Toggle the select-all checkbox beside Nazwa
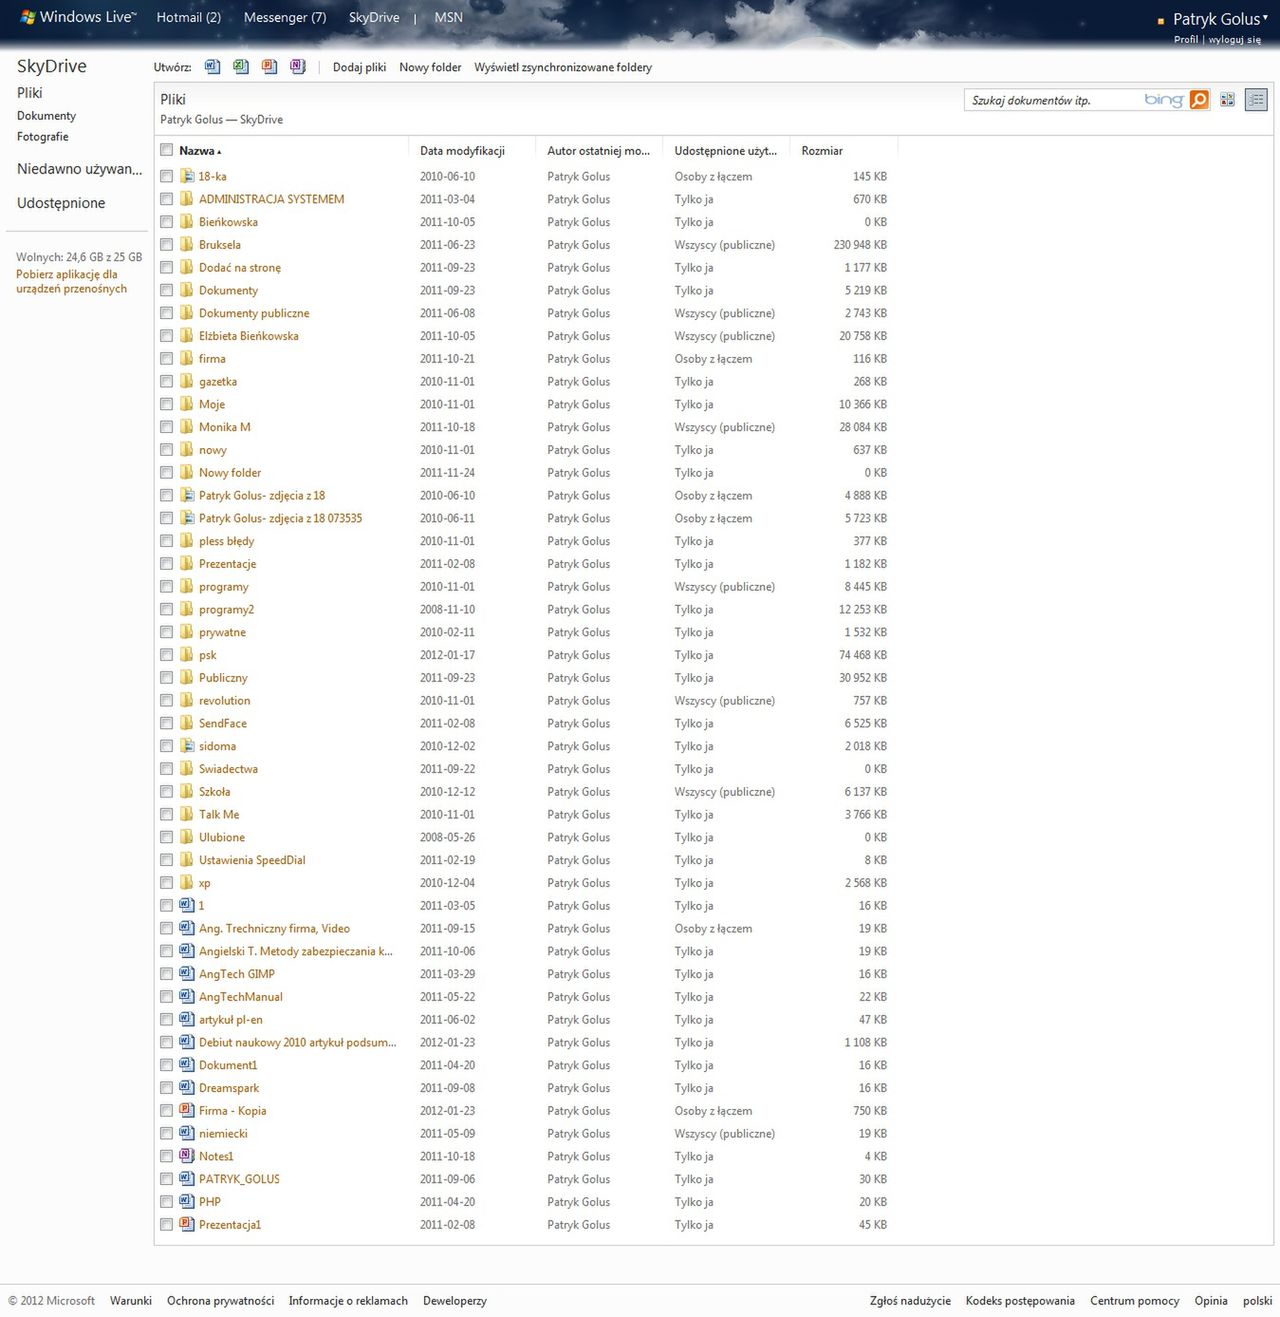 (x=167, y=150)
